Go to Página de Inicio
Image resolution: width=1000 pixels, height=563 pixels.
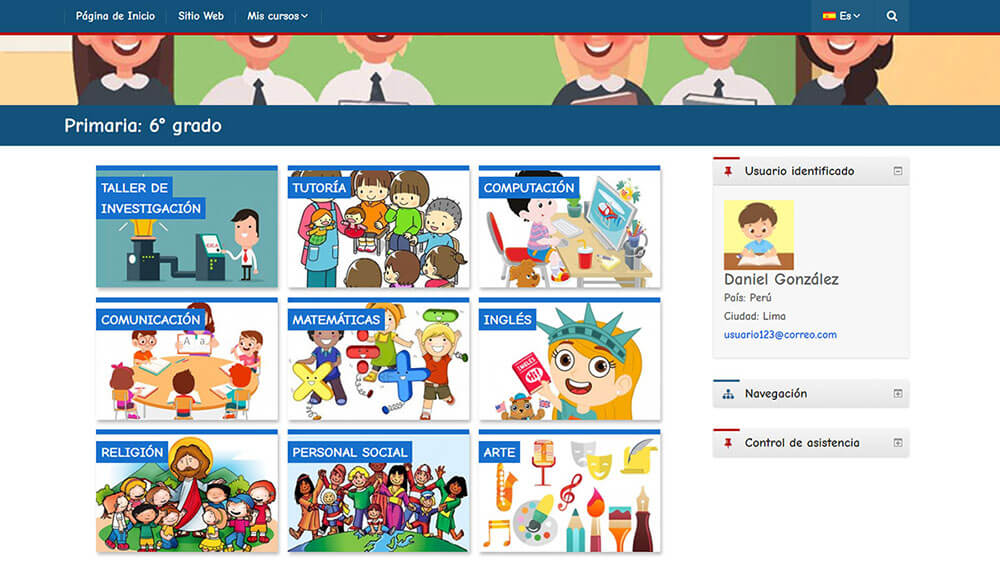coord(115,16)
